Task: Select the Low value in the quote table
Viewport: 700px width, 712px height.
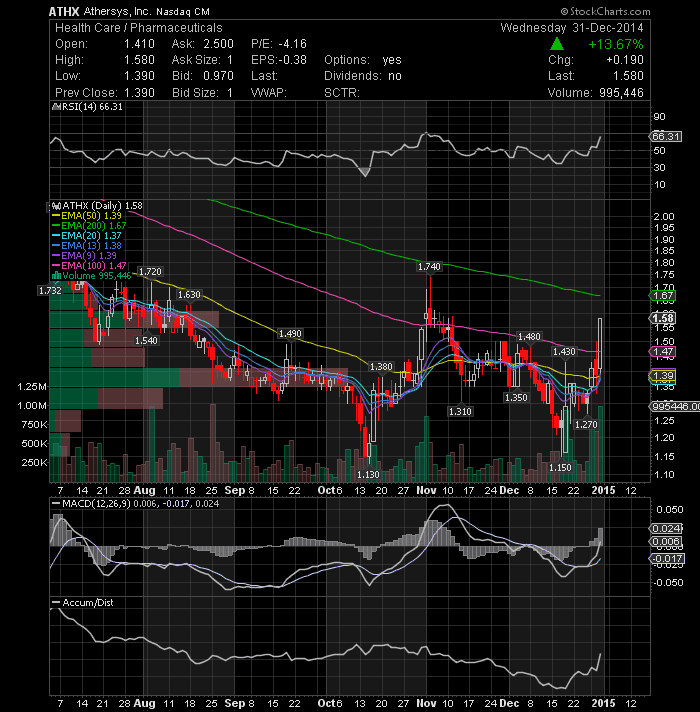Action: click(139, 76)
